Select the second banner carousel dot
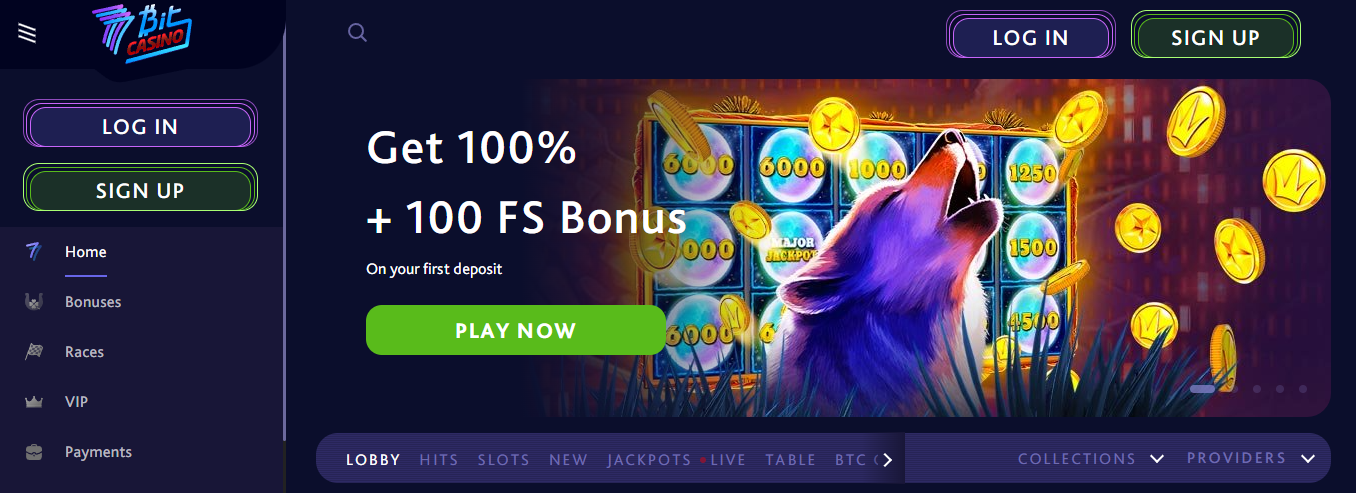Viewport: 1356px width, 493px height. pos(1233,389)
